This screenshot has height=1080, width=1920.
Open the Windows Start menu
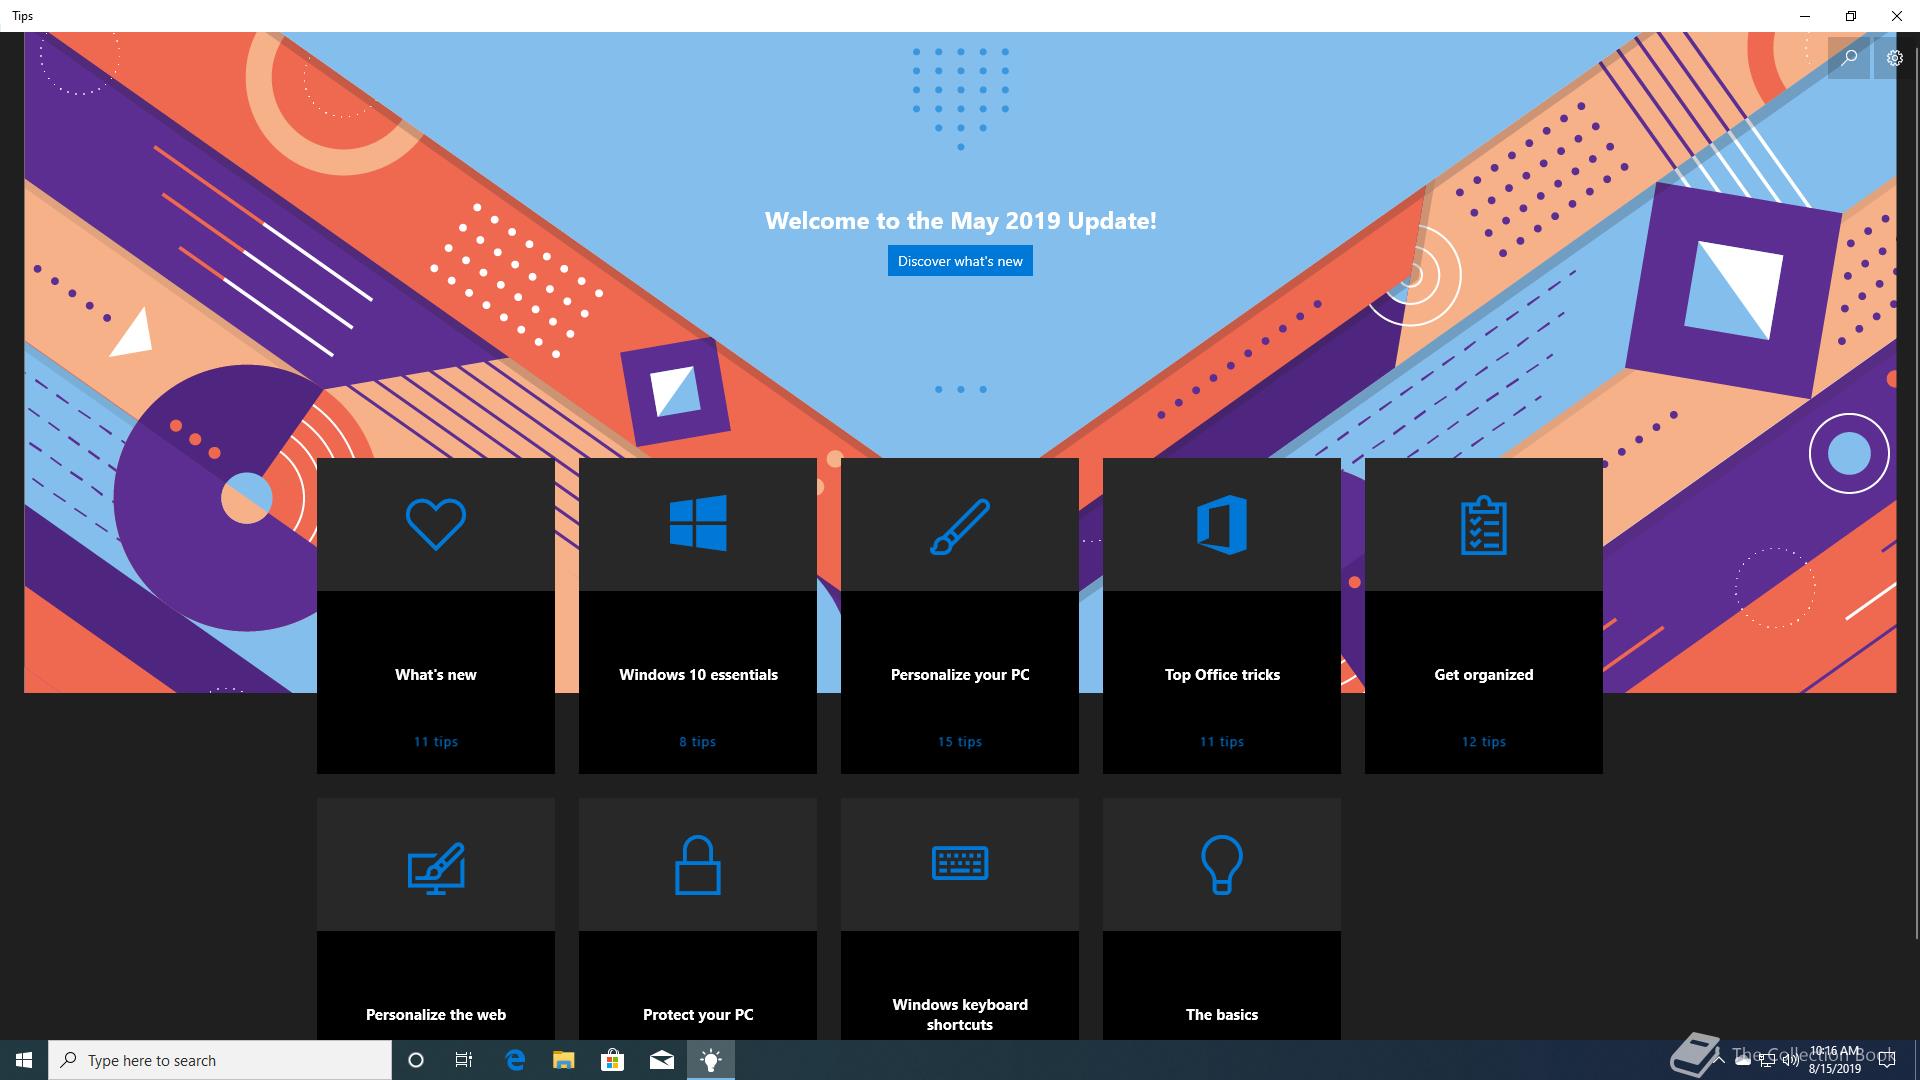[24, 1060]
